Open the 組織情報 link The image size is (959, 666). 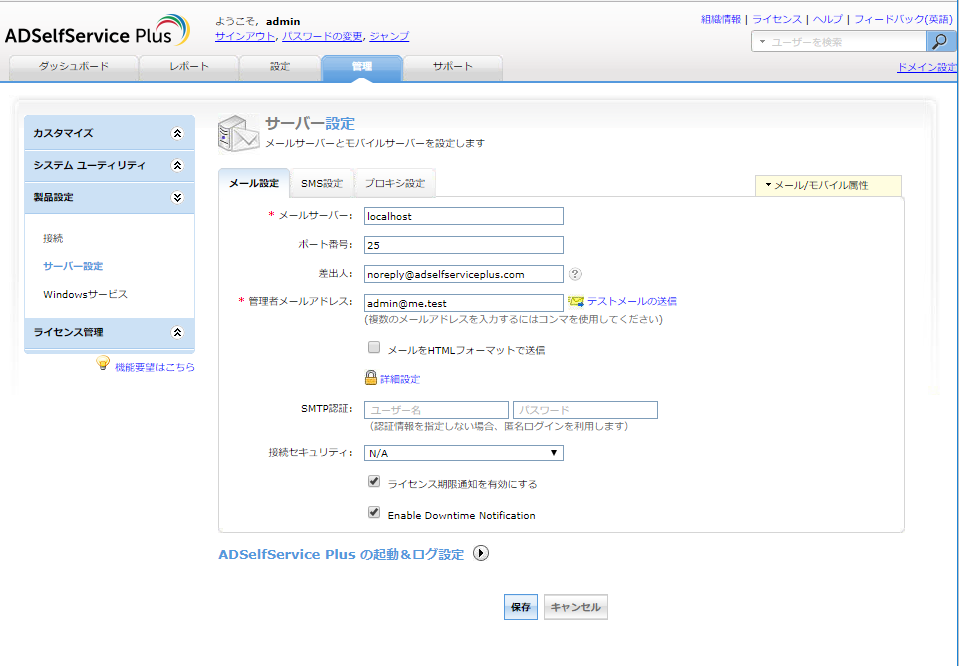coord(720,20)
